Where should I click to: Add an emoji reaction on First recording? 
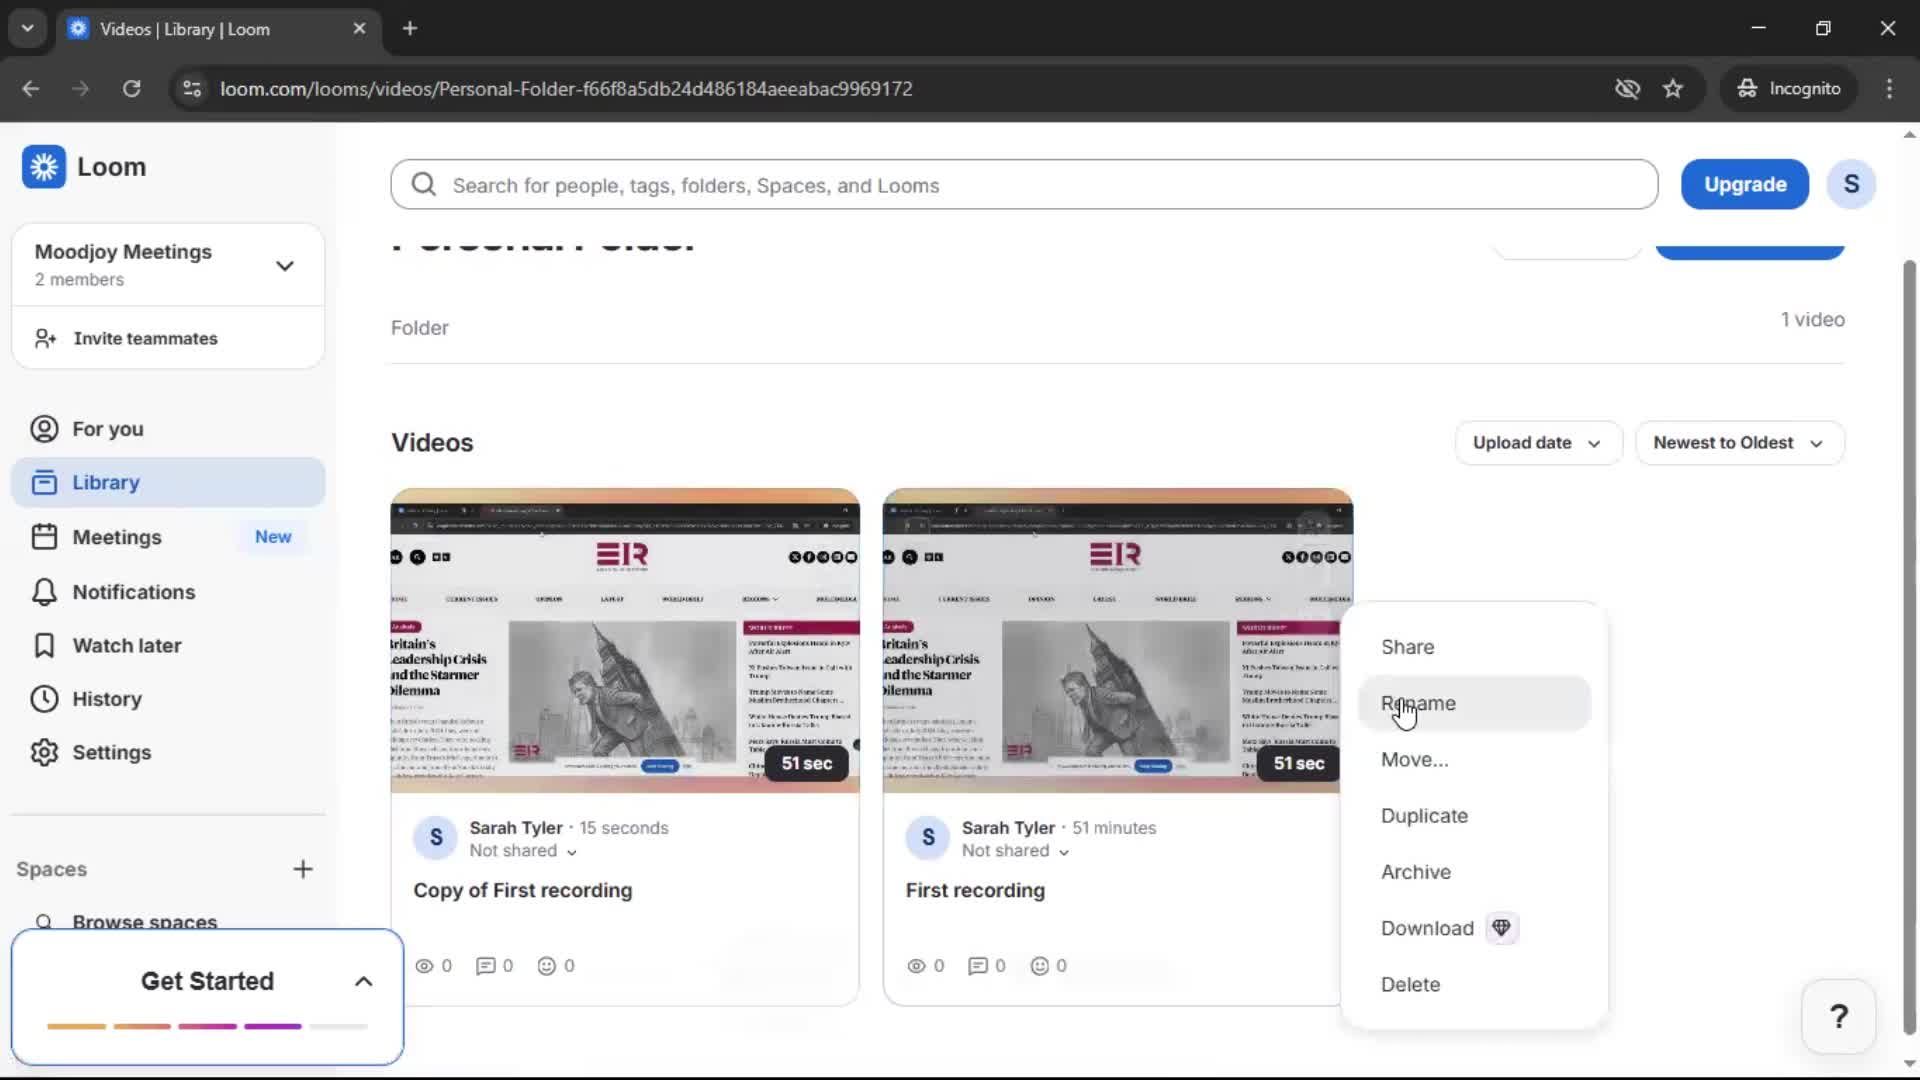tap(1042, 965)
